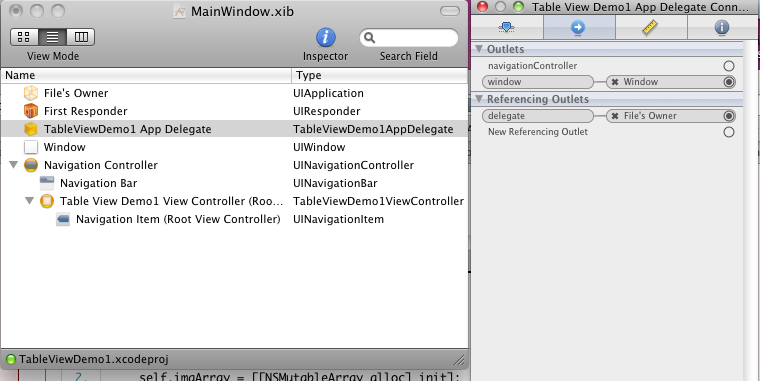The width and height of the screenshot is (760, 381).
Task: Click the Navigation Item icon
Action: (63, 219)
